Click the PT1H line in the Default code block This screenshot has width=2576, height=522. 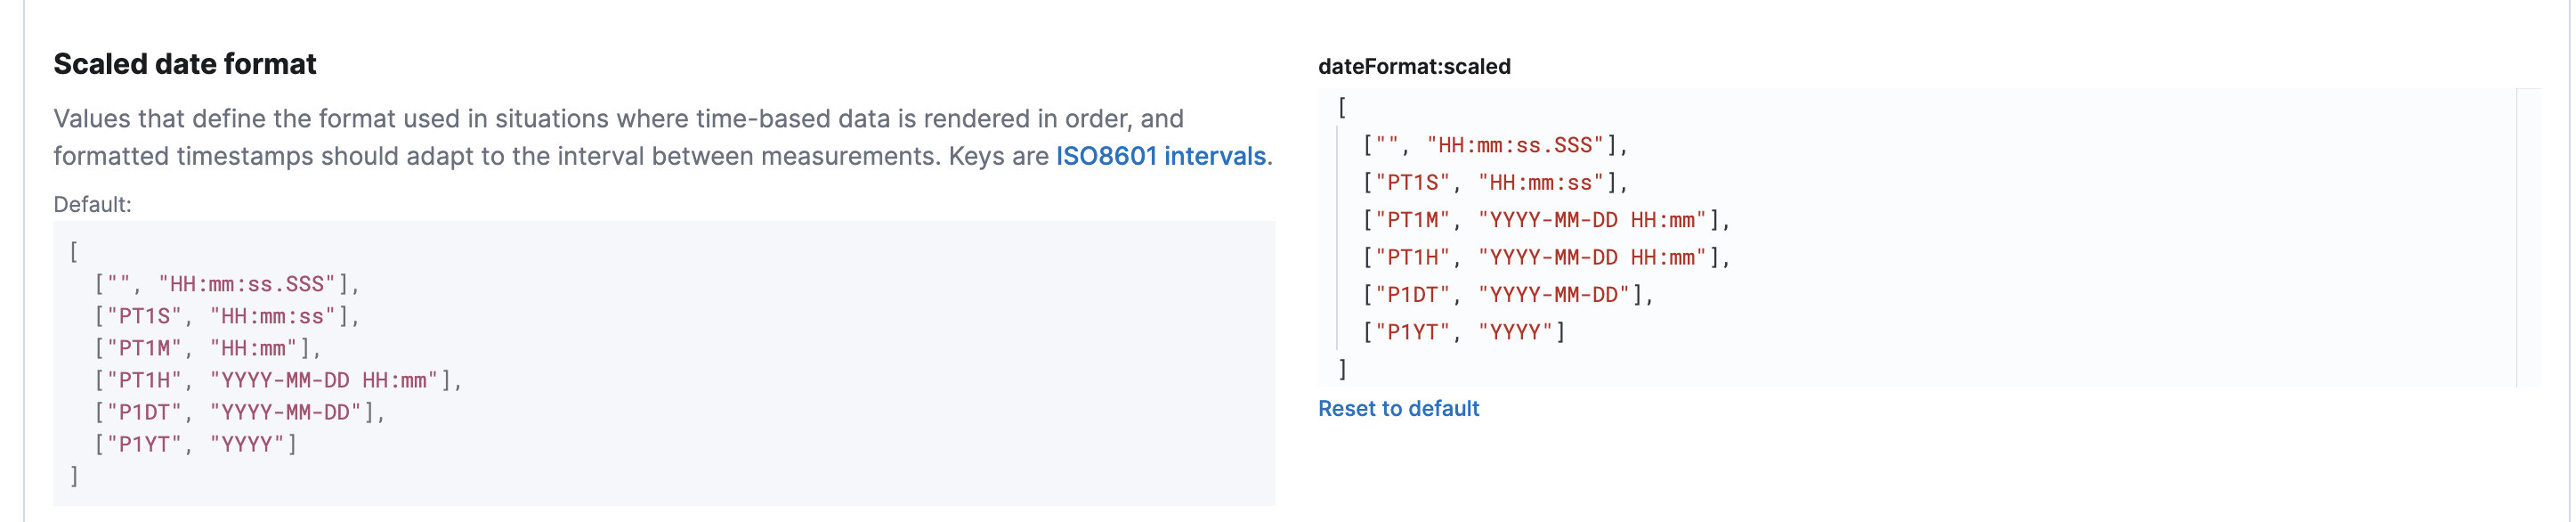277,381
